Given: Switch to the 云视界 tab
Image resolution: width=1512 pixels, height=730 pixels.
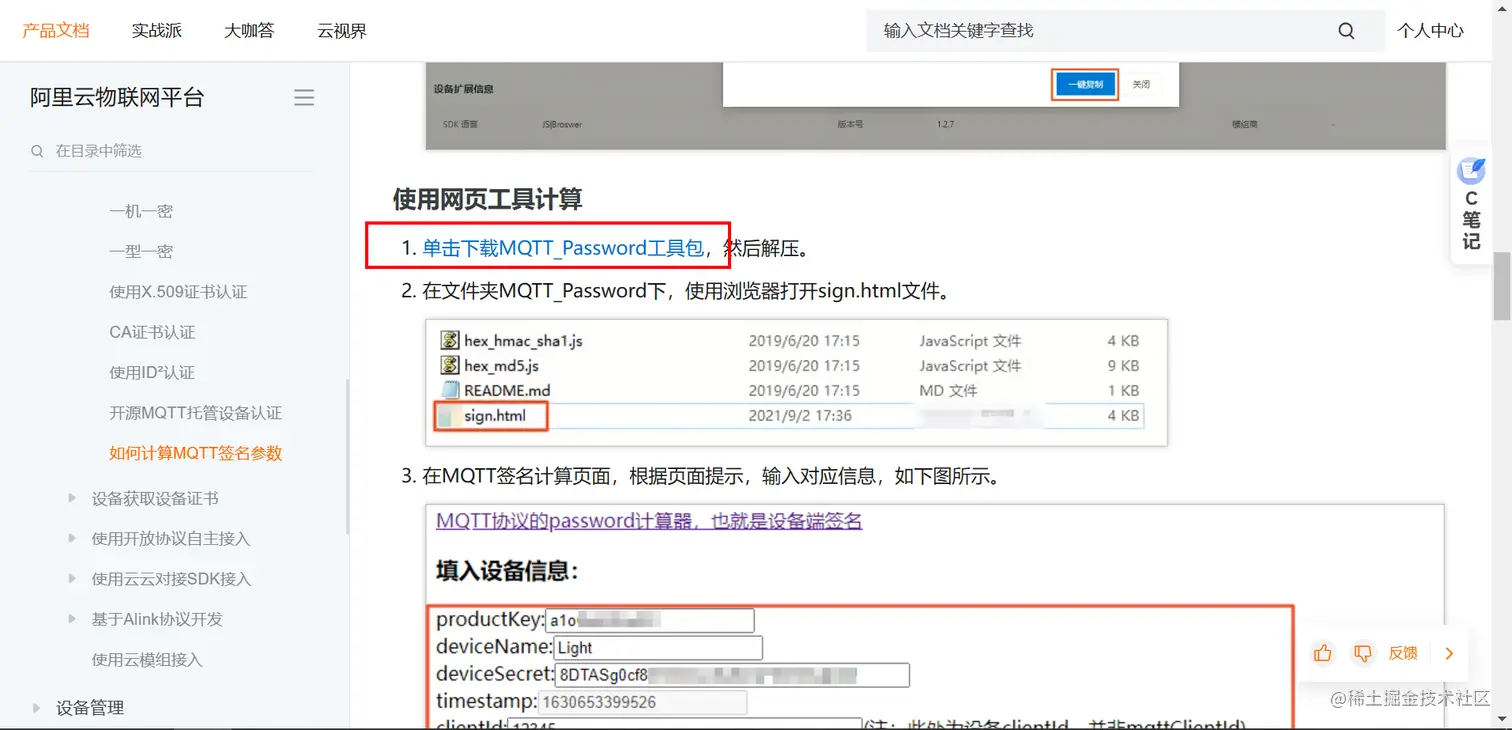Looking at the screenshot, I should click(x=342, y=31).
